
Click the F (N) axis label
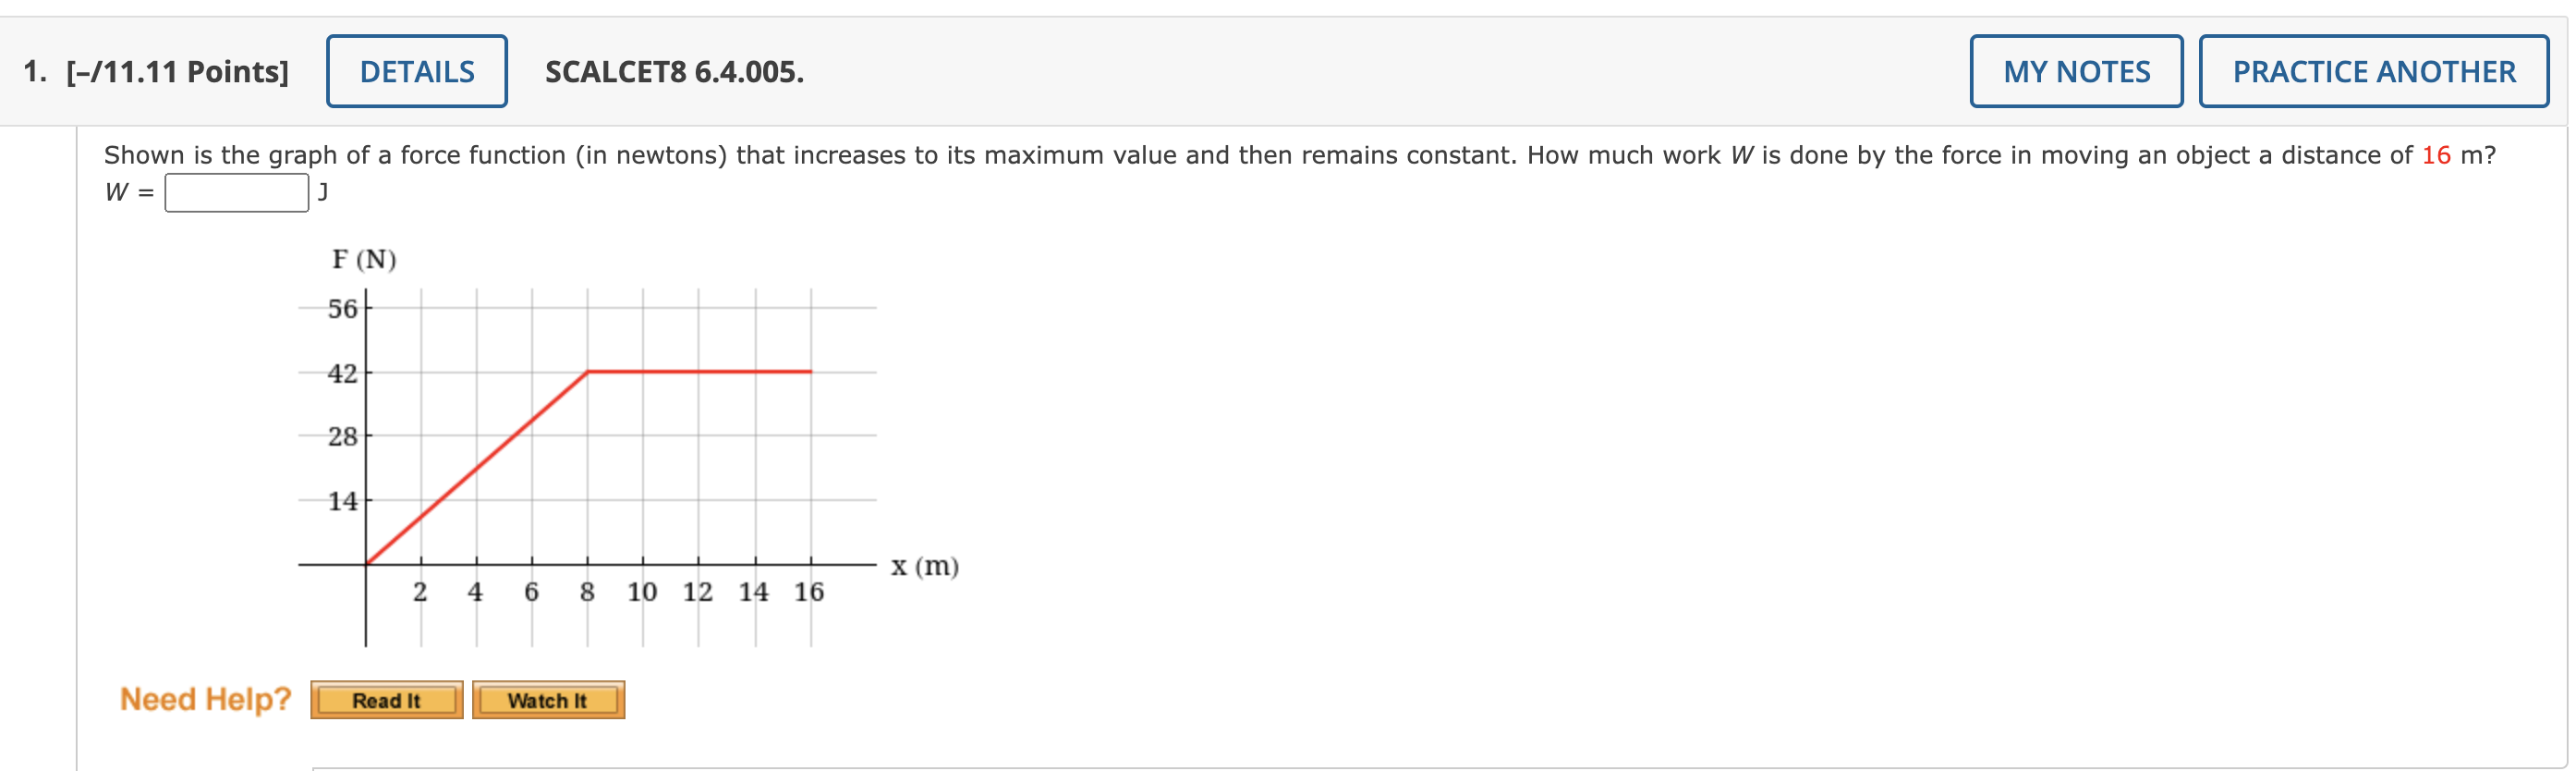point(364,260)
